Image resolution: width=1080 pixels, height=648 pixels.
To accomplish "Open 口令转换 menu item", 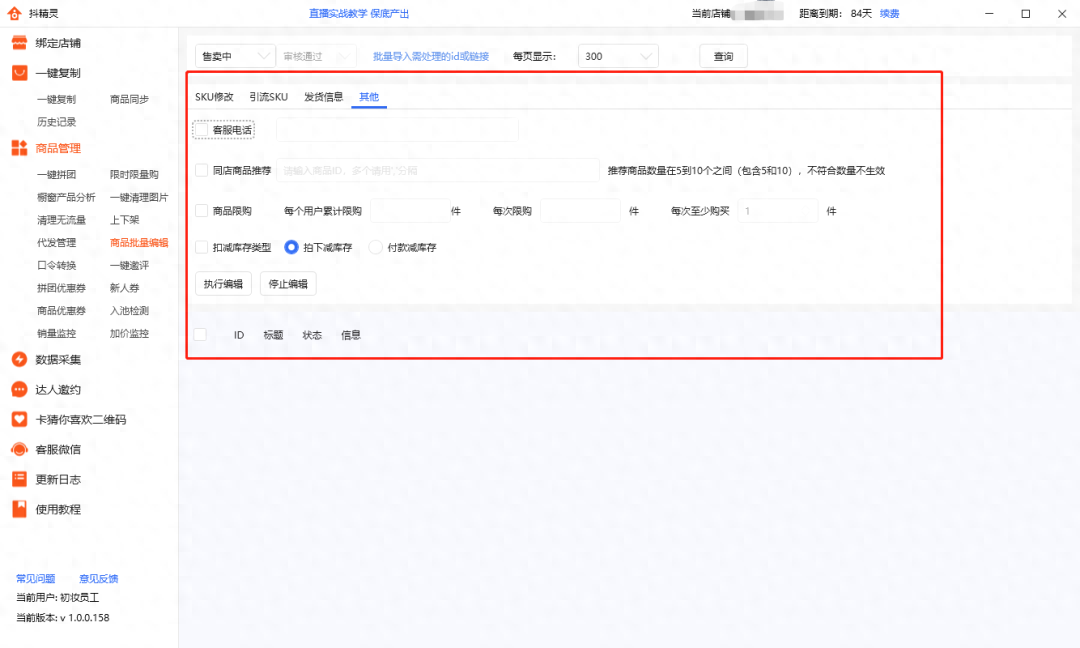I will pyautogui.click(x=56, y=265).
